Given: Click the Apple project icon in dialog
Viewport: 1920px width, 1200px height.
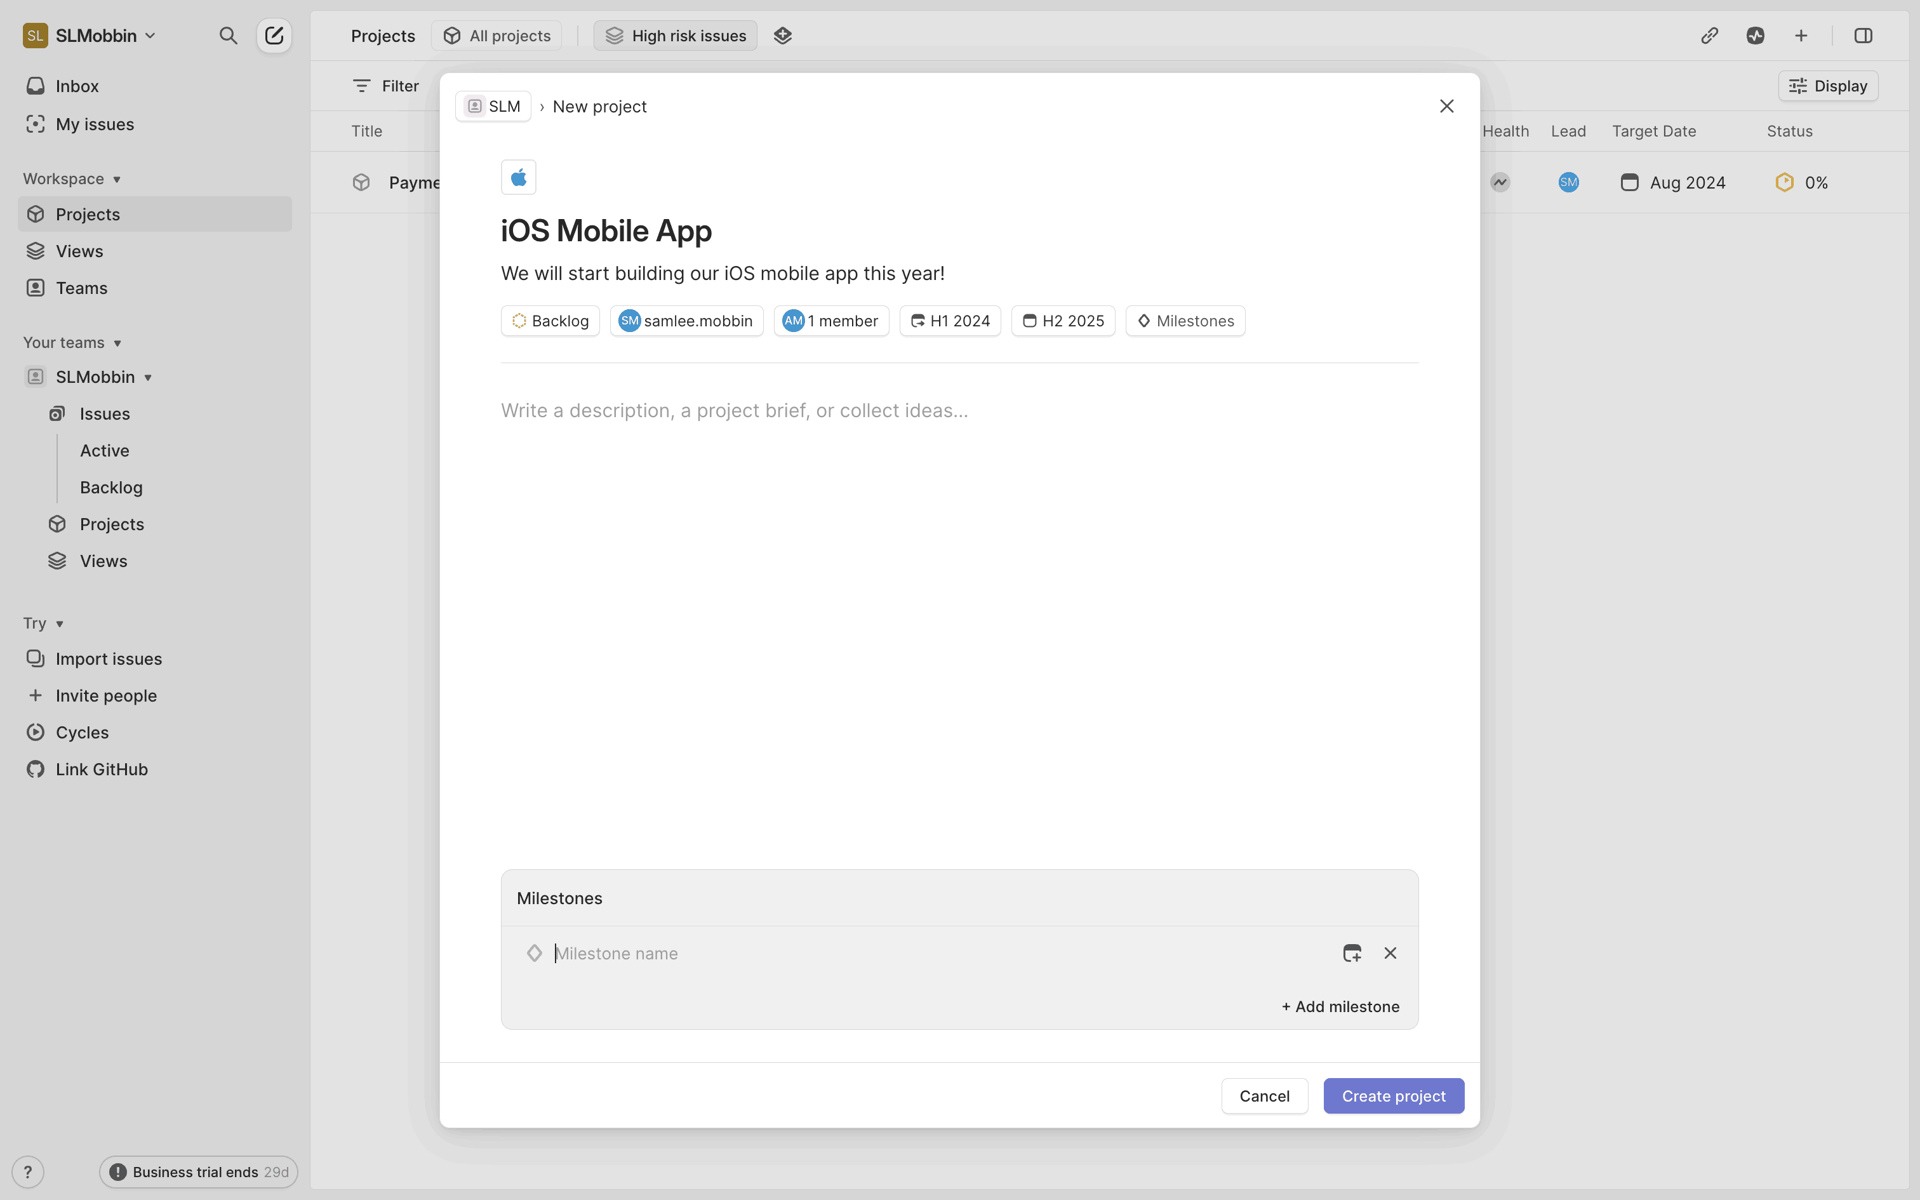Looking at the screenshot, I should coord(518,178).
